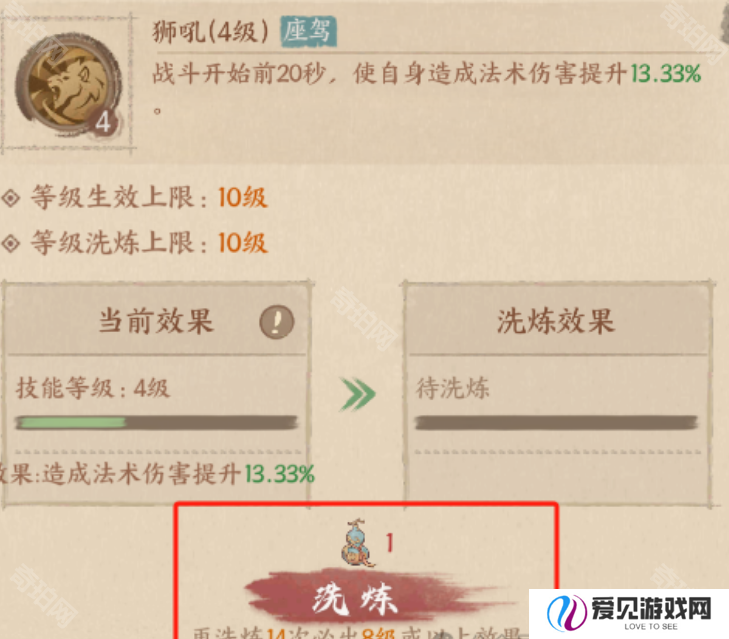The image size is (729, 639).
Task: Click the 爱见游戏网 logo
Action: tap(629, 613)
